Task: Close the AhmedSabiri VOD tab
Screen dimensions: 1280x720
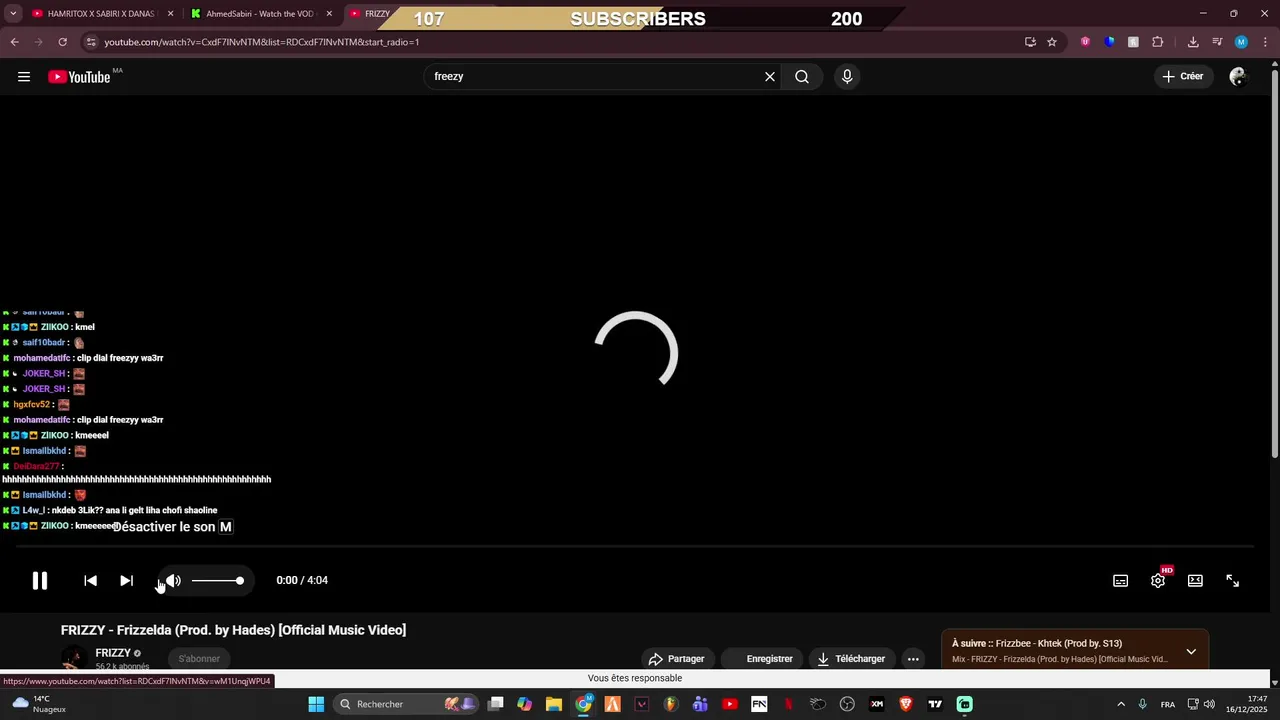Action: [329, 14]
